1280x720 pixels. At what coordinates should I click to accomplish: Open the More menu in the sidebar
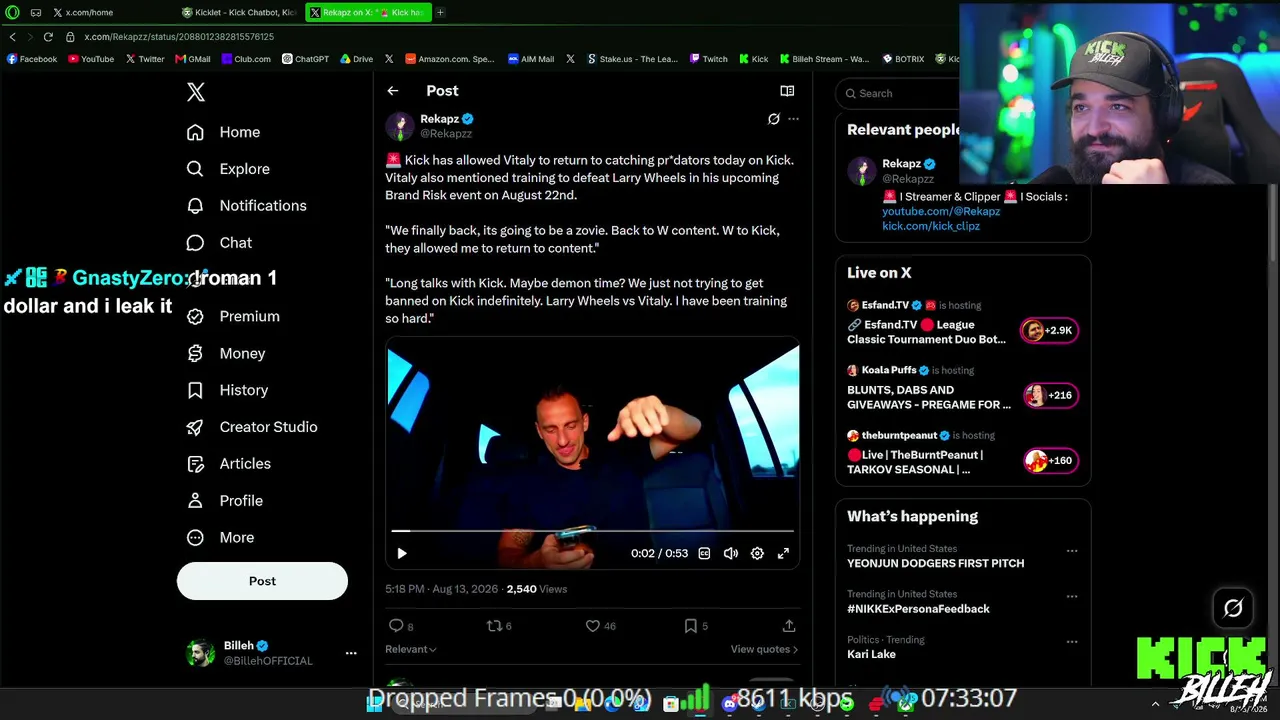pyautogui.click(x=221, y=538)
